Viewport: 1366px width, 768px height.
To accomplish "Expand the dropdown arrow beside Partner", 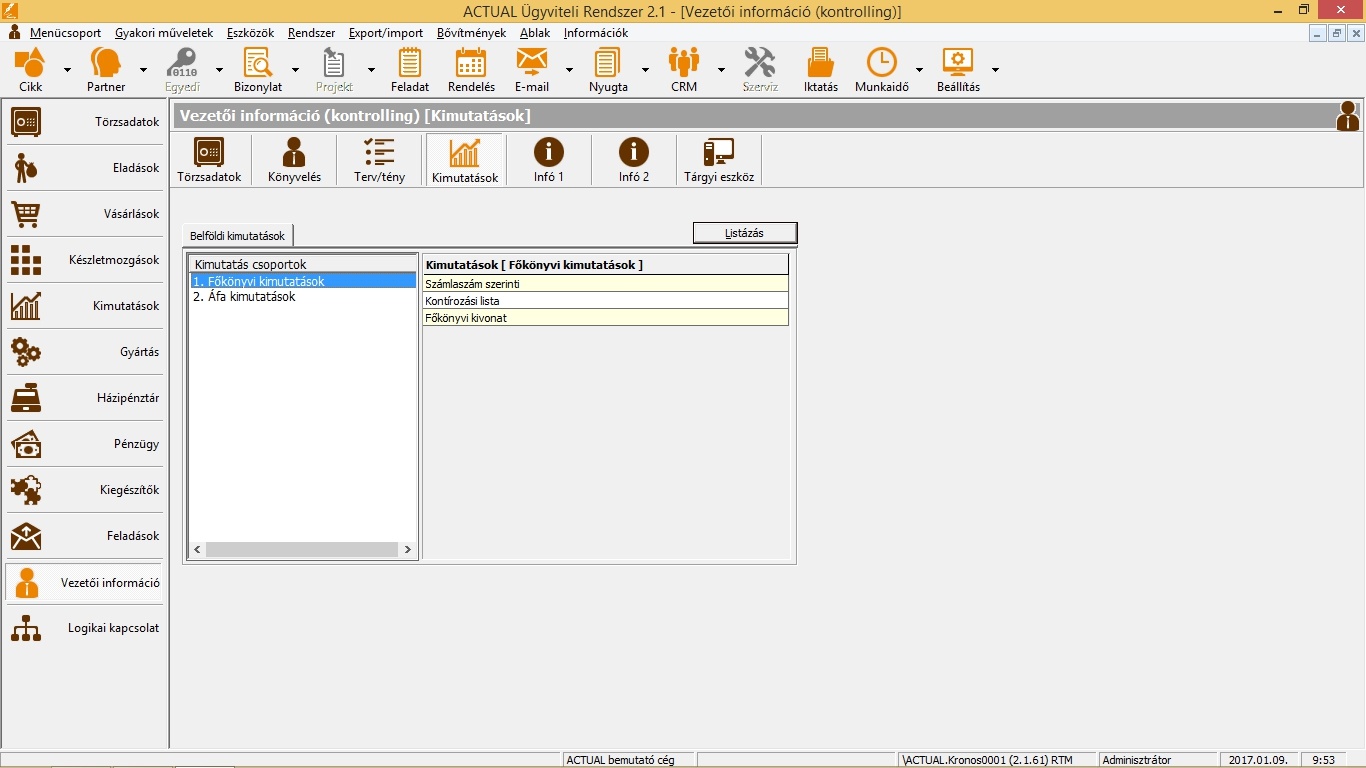I will (x=143, y=70).
